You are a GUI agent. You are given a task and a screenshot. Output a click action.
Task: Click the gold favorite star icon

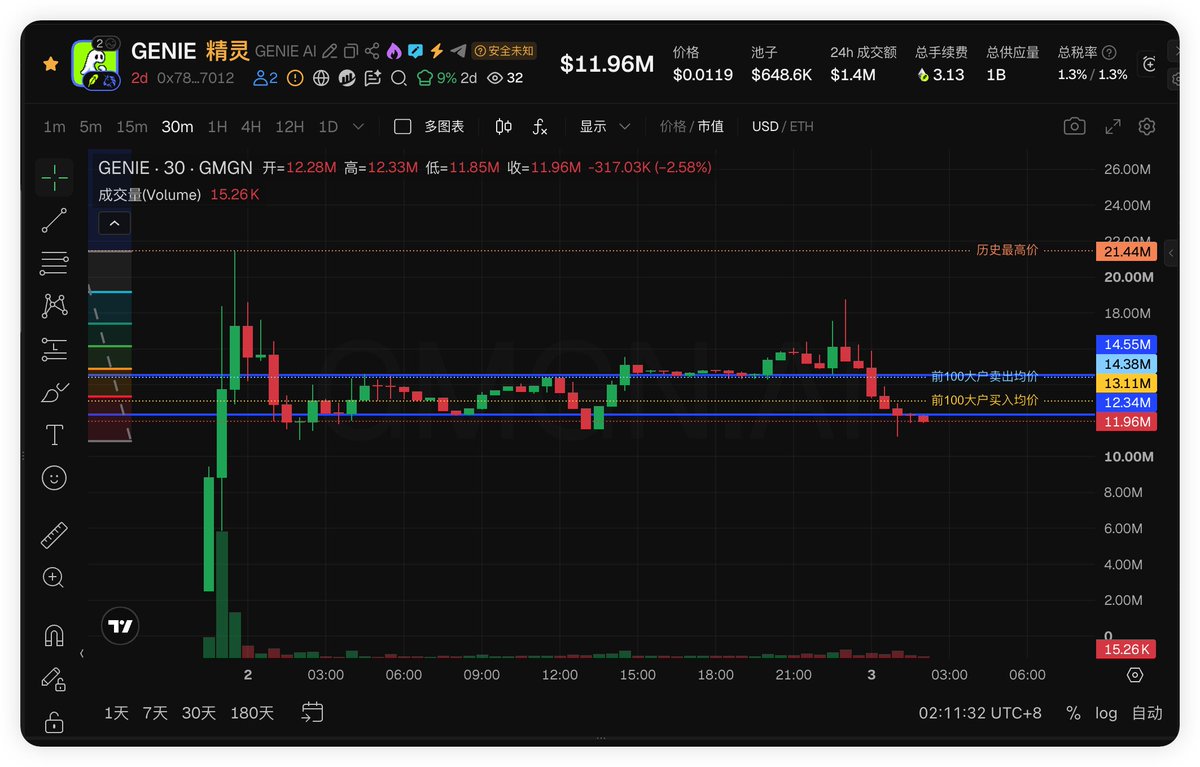[50, 63]
